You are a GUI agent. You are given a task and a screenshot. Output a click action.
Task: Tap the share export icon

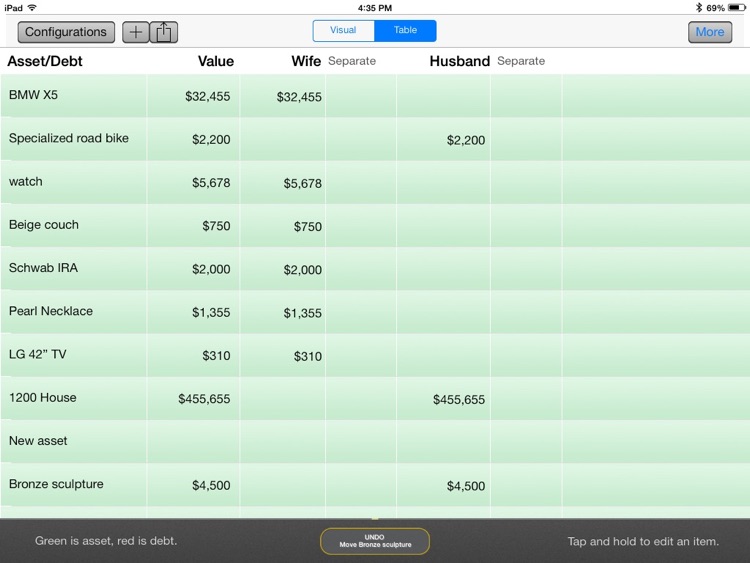(164, 32)
